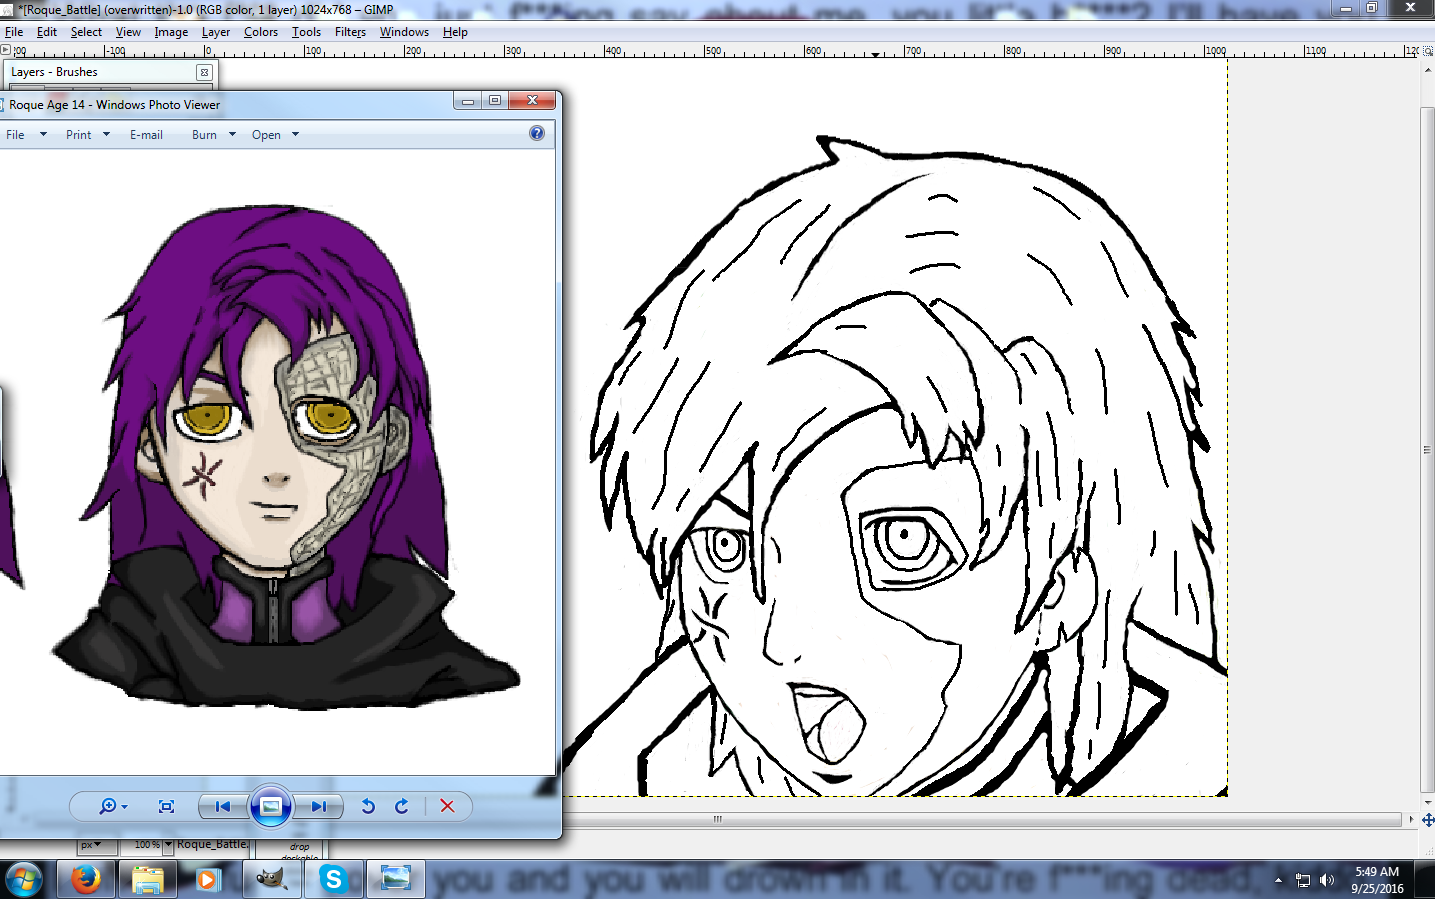This screenshot has width=1435, height=899.
Task: Close the Photo Viewer window
Action: coord(532,100)
